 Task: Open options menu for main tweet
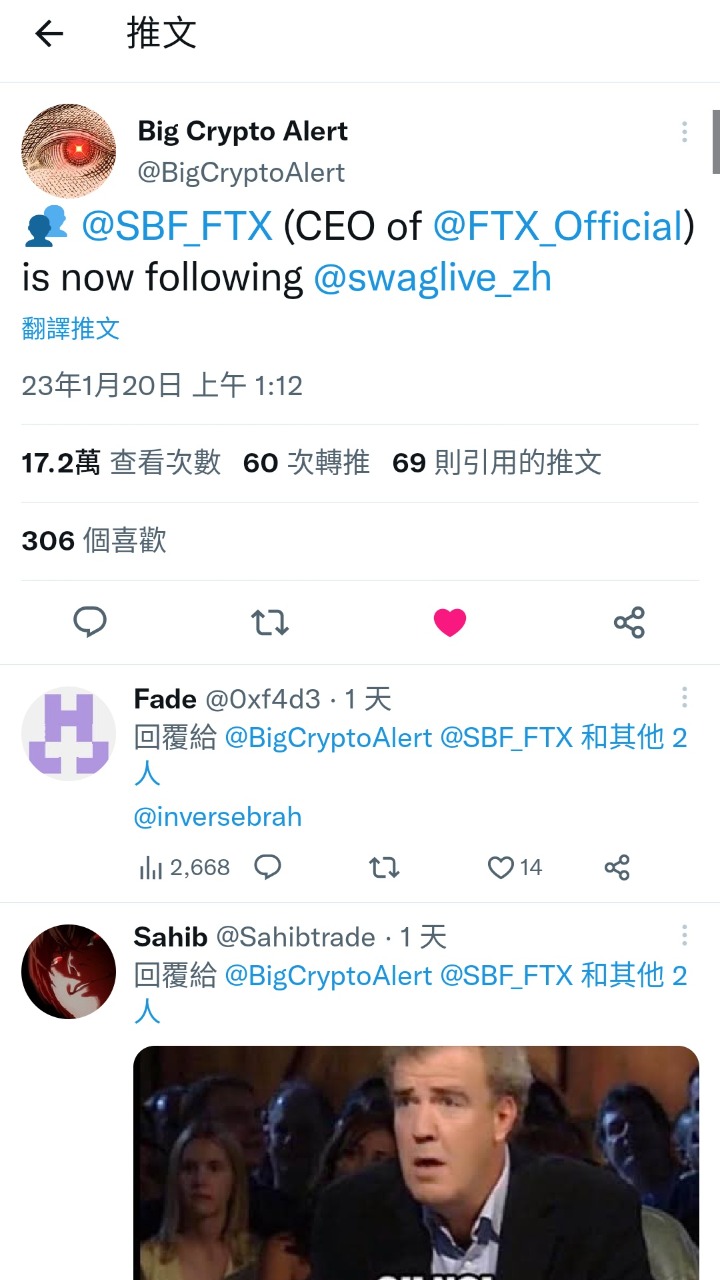click(684, 132)
